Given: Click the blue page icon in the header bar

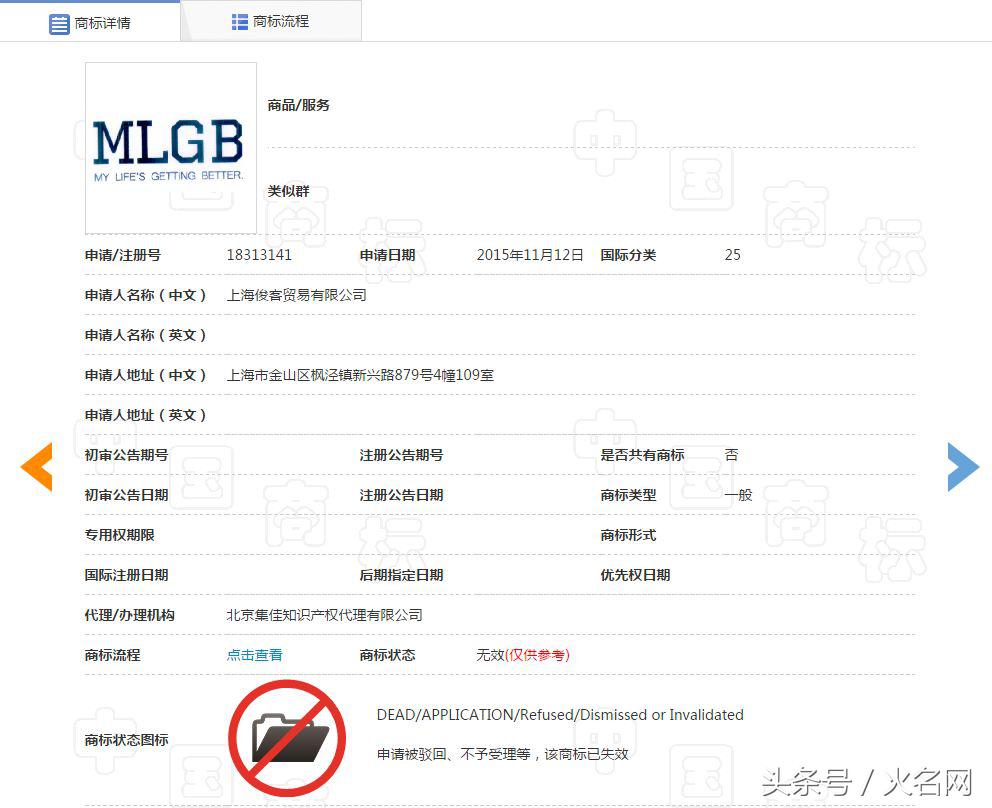Looking at the screenshot, I should point(60,20).
